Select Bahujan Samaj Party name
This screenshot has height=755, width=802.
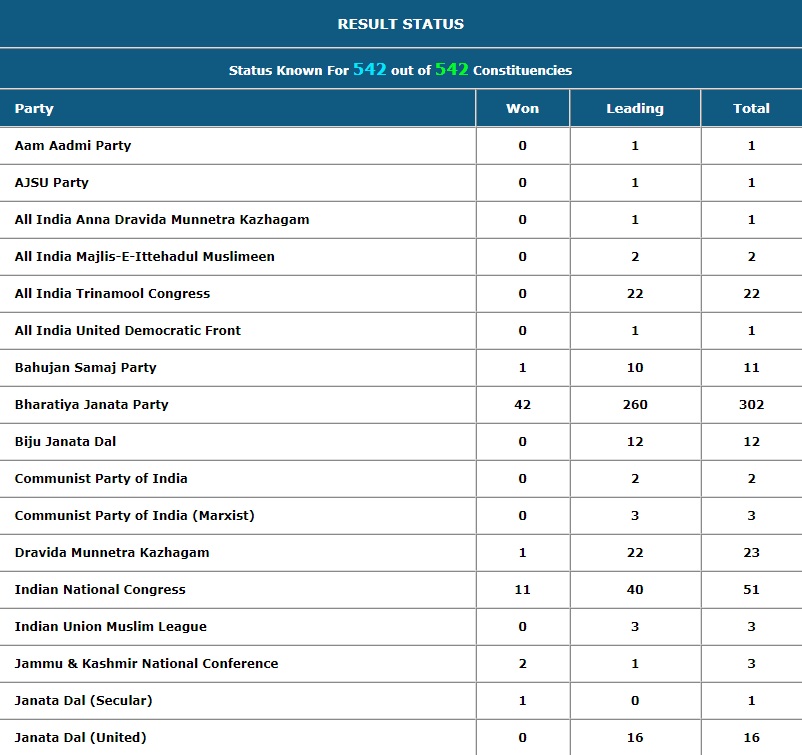(85, 368)
